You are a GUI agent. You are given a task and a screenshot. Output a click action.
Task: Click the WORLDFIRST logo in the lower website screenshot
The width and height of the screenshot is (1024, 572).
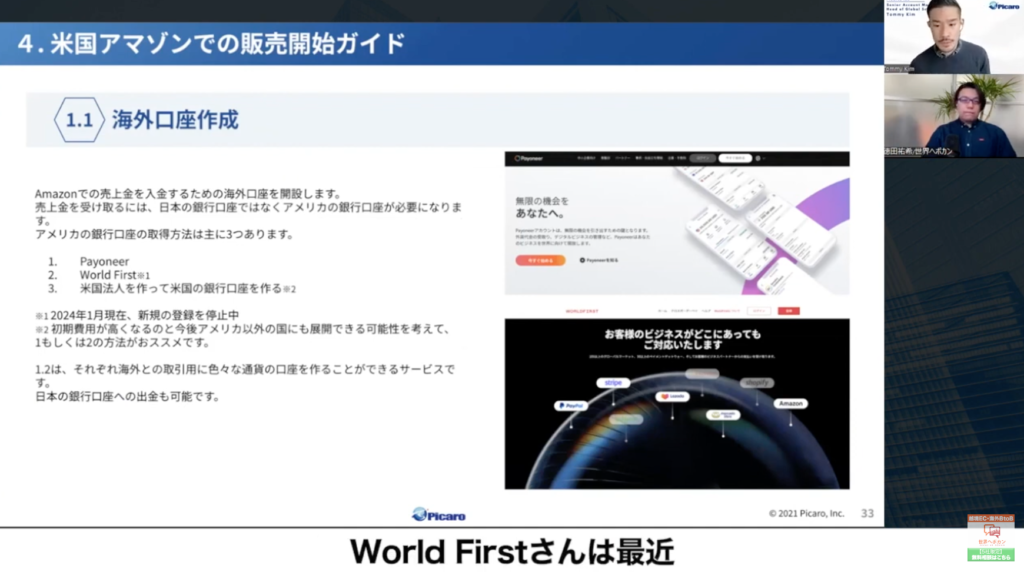[x=581, y=311]
